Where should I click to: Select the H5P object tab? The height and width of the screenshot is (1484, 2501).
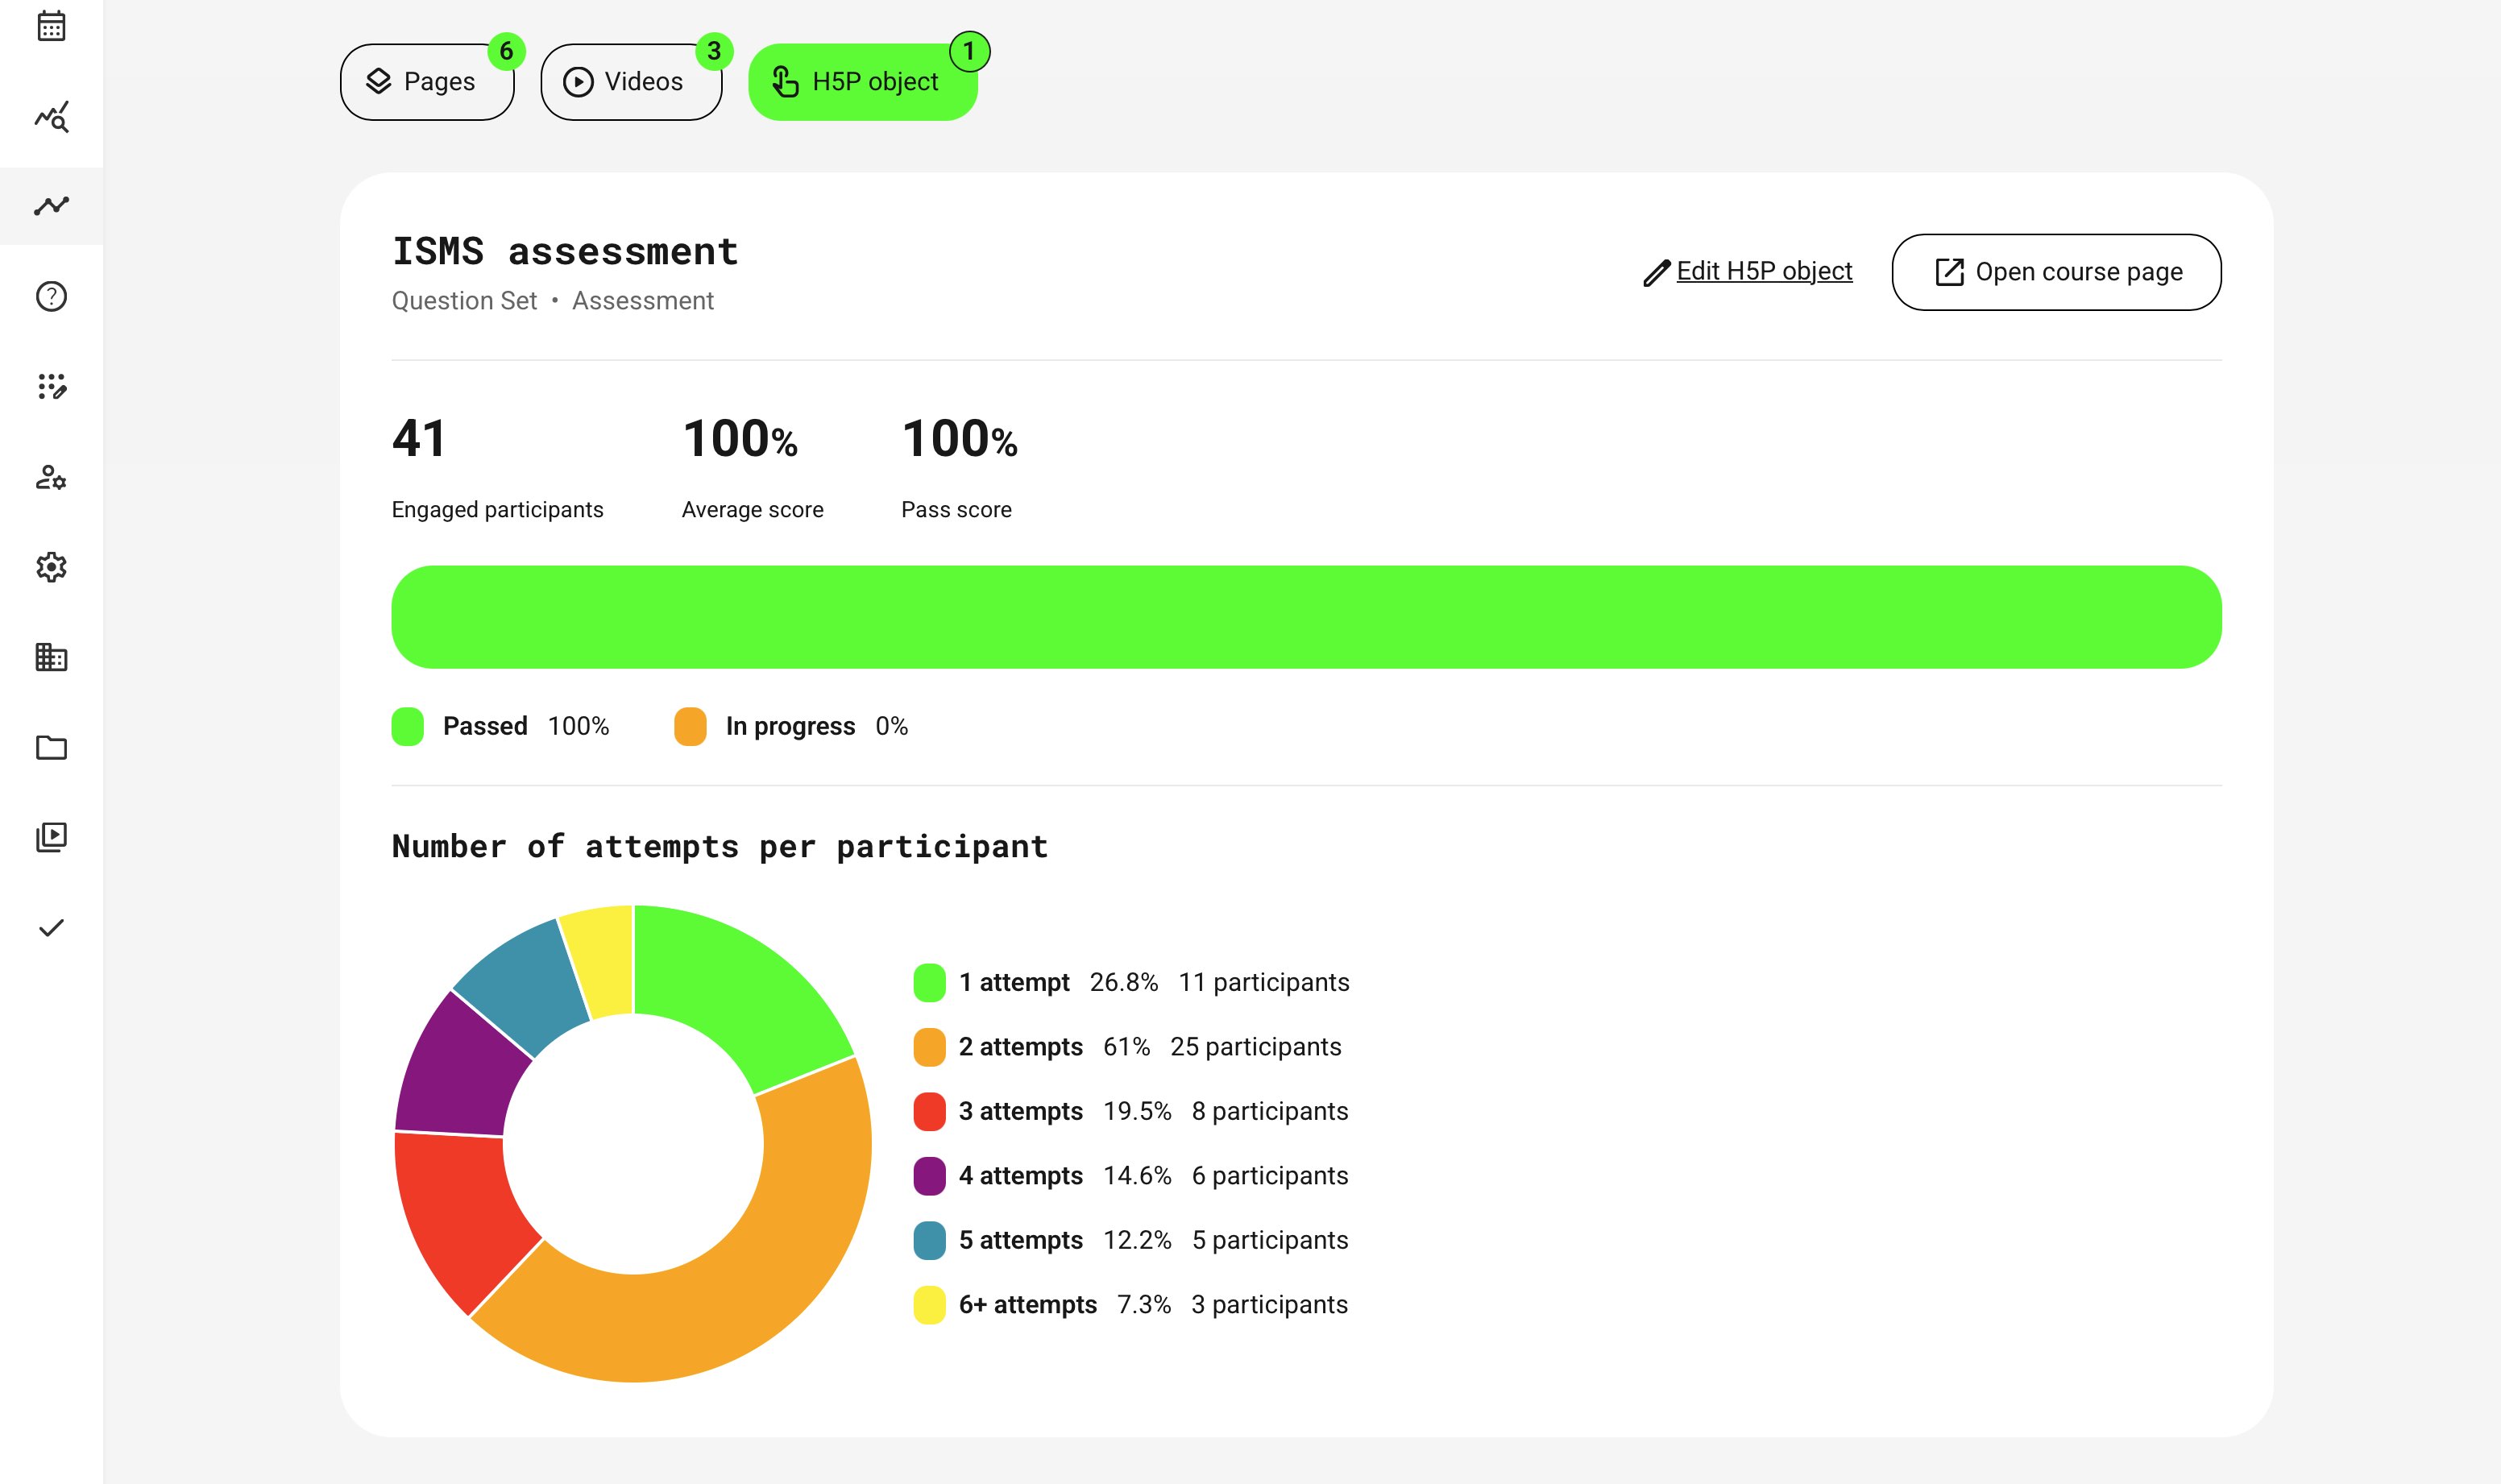coord(862,82)
